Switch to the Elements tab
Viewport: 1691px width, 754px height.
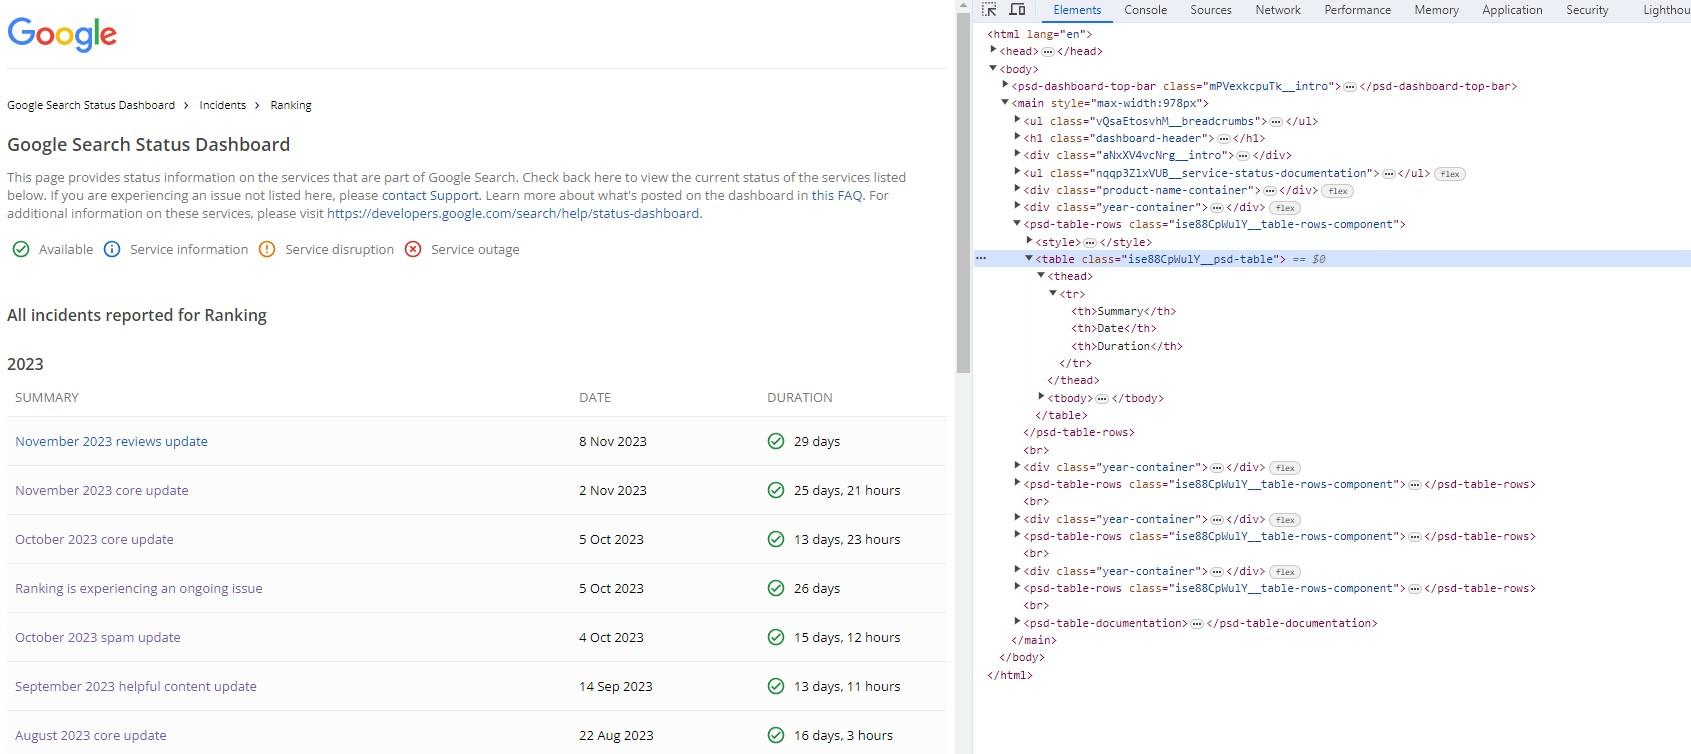(x=1076, y=10)
